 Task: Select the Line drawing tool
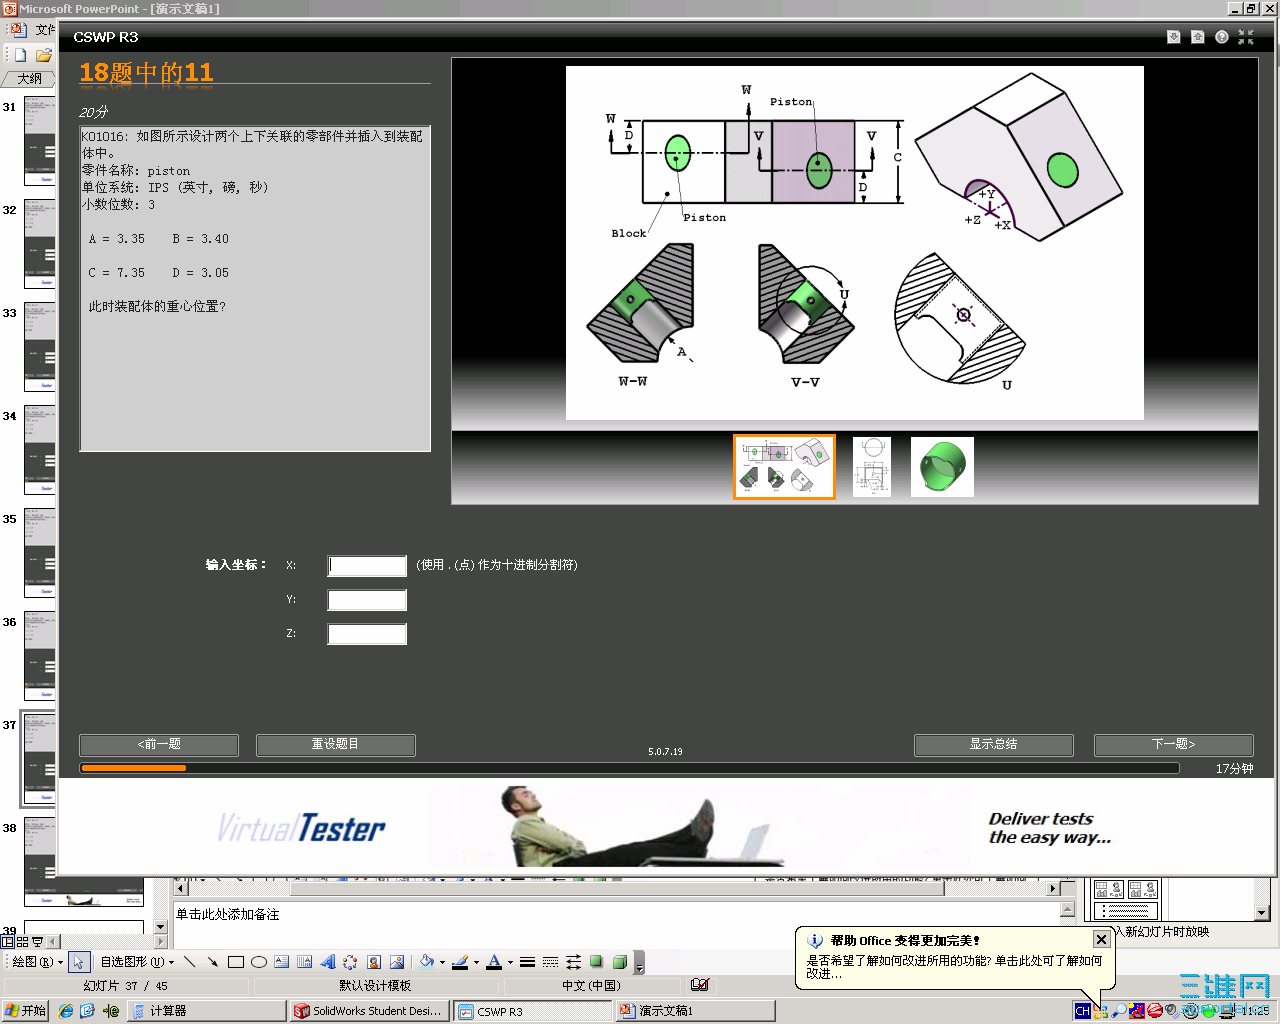[x=190, y=962]
